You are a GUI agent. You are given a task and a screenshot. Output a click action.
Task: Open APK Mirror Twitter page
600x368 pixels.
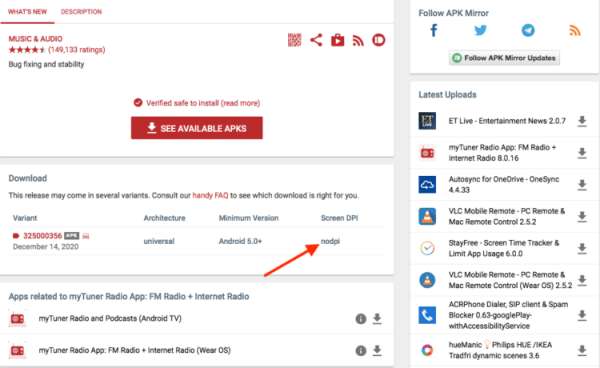point(480,30)
